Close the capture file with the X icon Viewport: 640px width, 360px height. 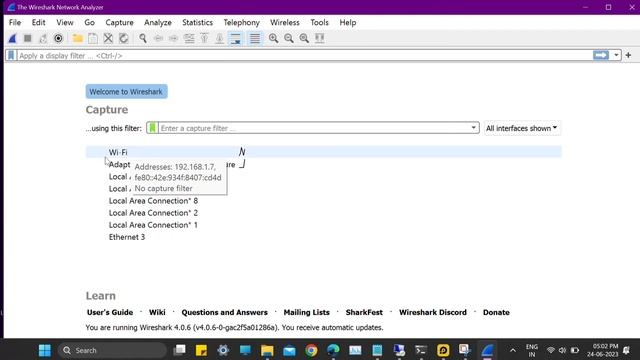(x=108, y=38)
